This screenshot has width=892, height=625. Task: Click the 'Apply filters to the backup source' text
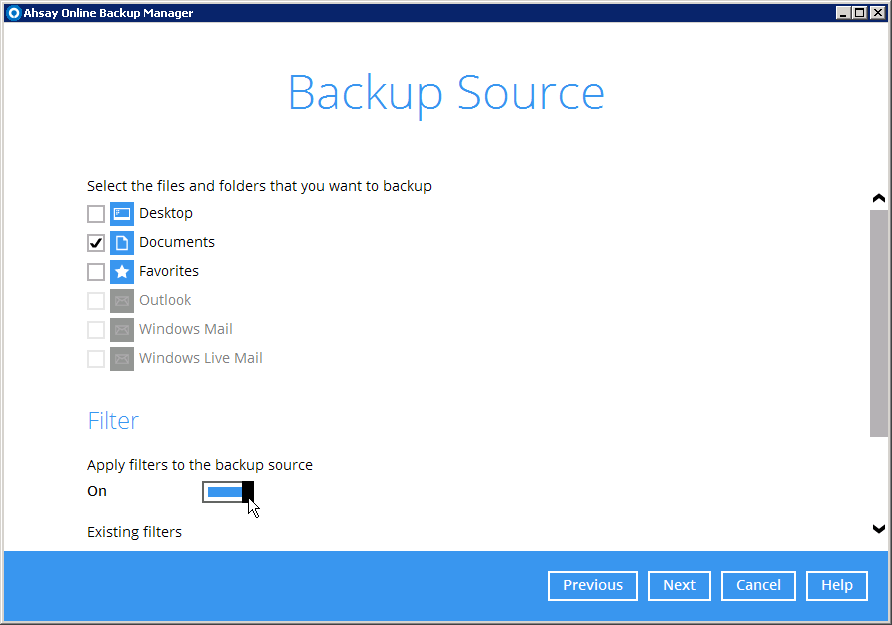200,465
